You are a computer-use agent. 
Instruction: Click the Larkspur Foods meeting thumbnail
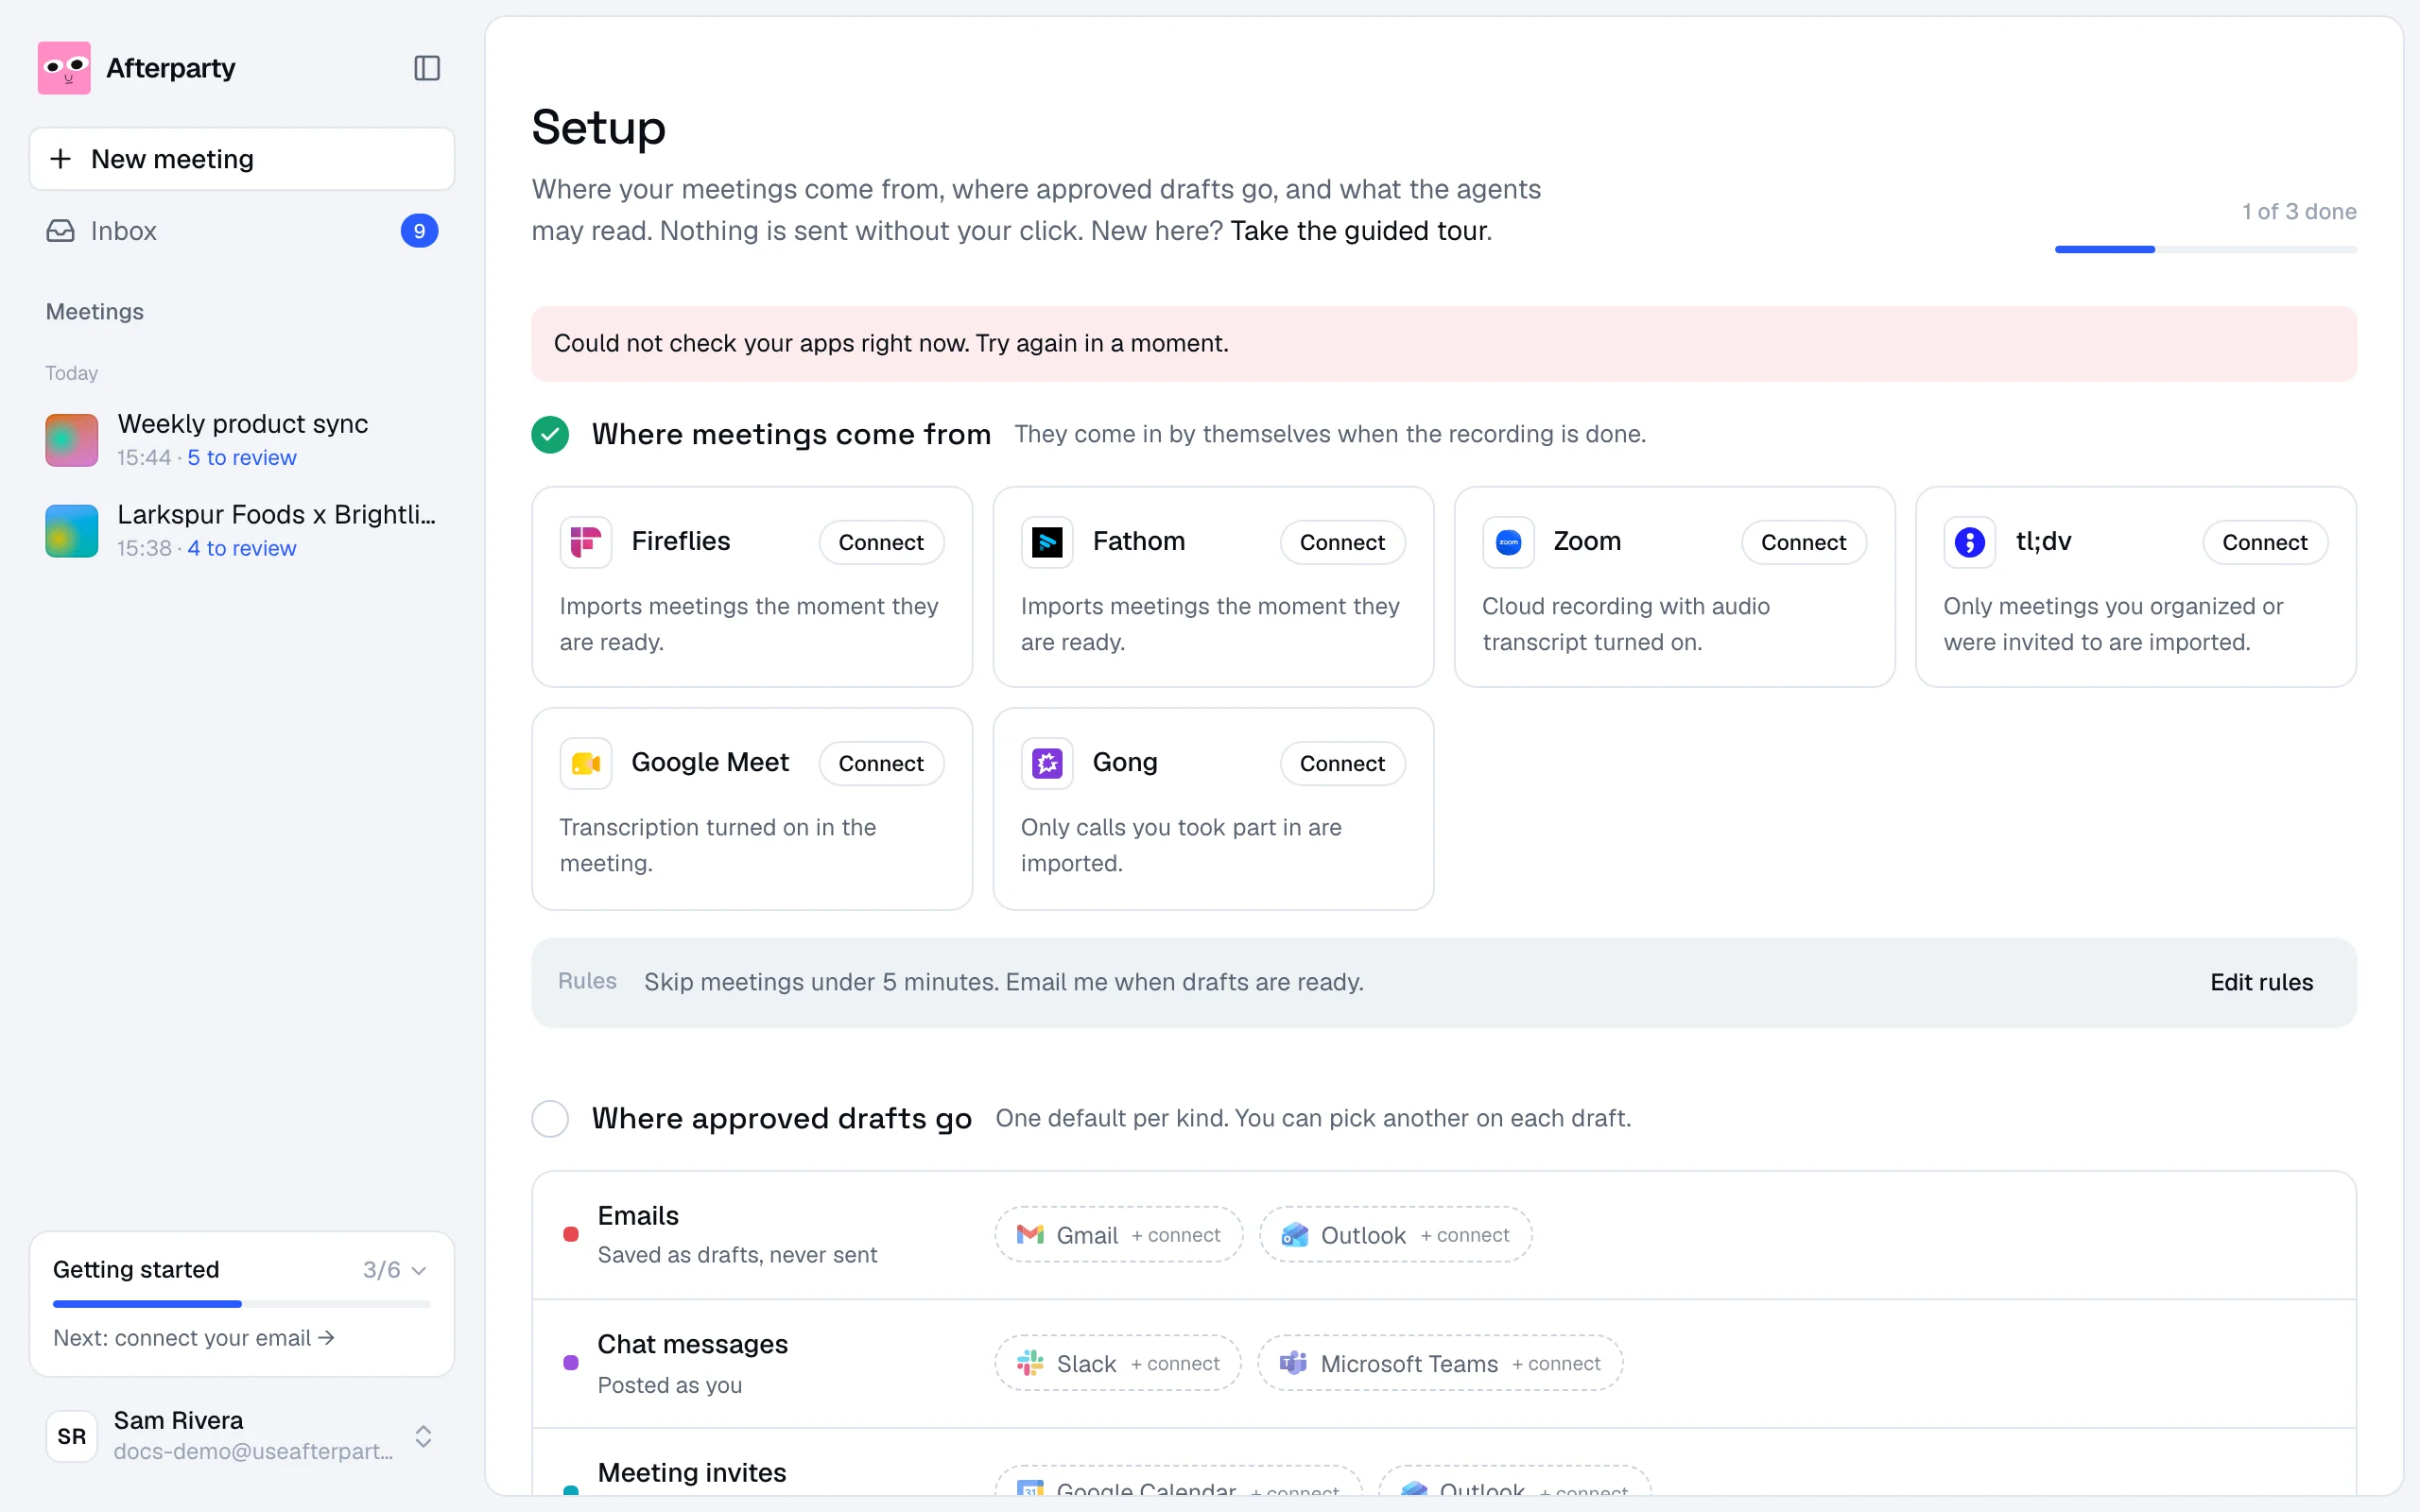[x=72, y=530]
